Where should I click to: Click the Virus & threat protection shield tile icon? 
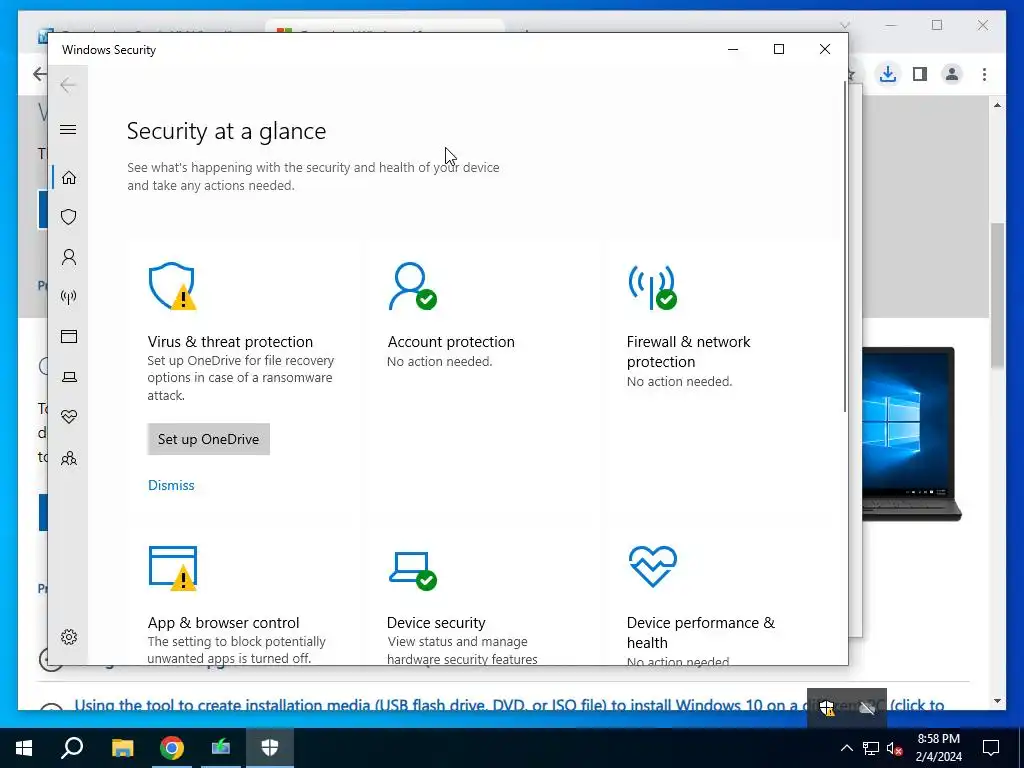pos(172,286)
